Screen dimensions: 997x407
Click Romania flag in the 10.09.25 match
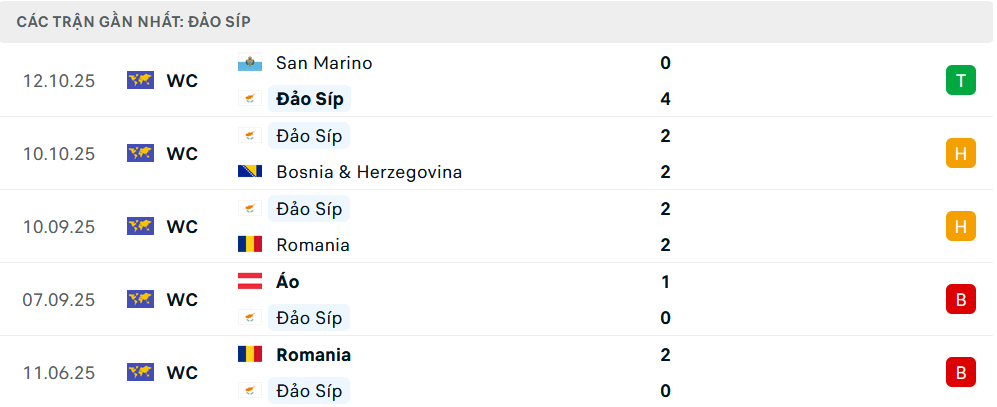pyautogui.click(x=249, y=245)
